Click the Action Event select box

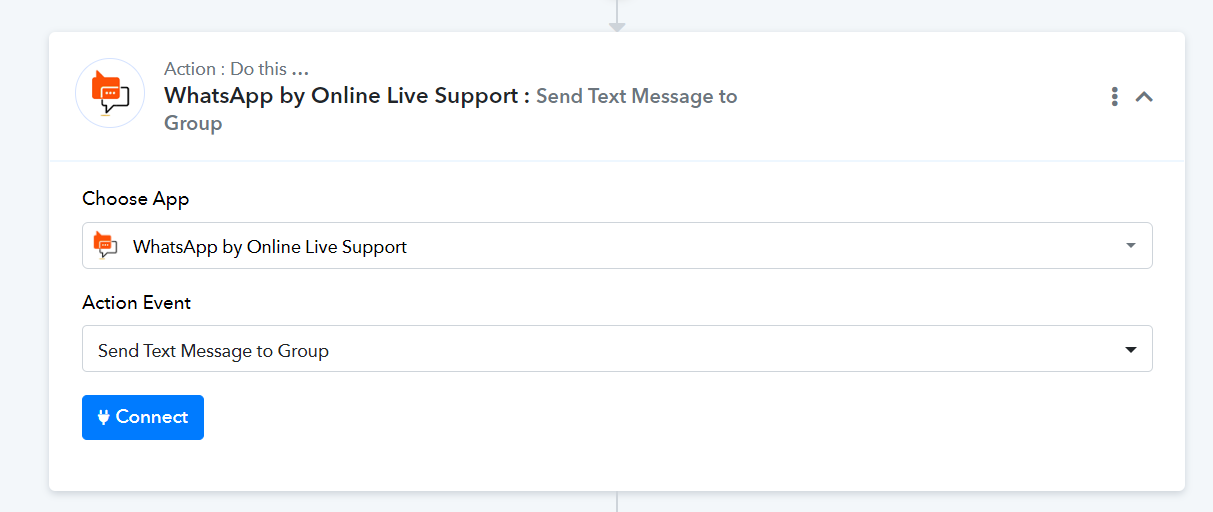(x=617, y=348)
